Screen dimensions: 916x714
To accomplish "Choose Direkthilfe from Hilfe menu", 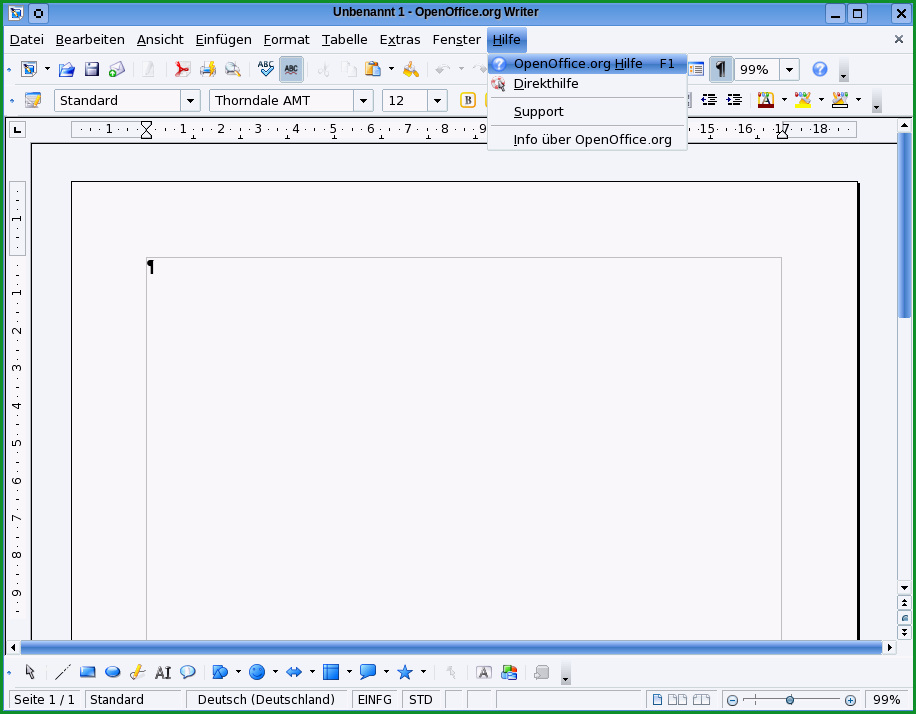I will [587, 84].
